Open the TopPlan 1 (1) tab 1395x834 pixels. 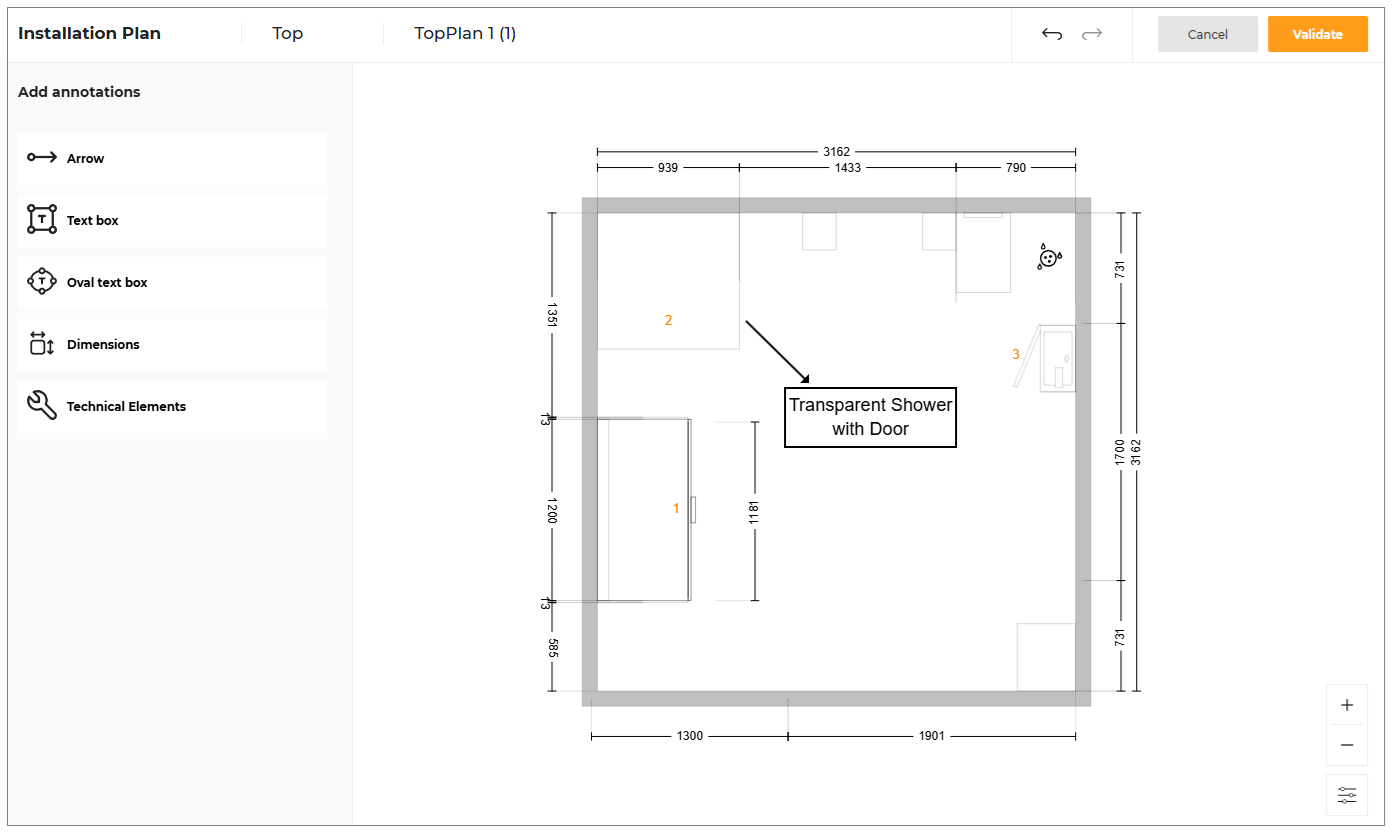click(x=465, y=34)
